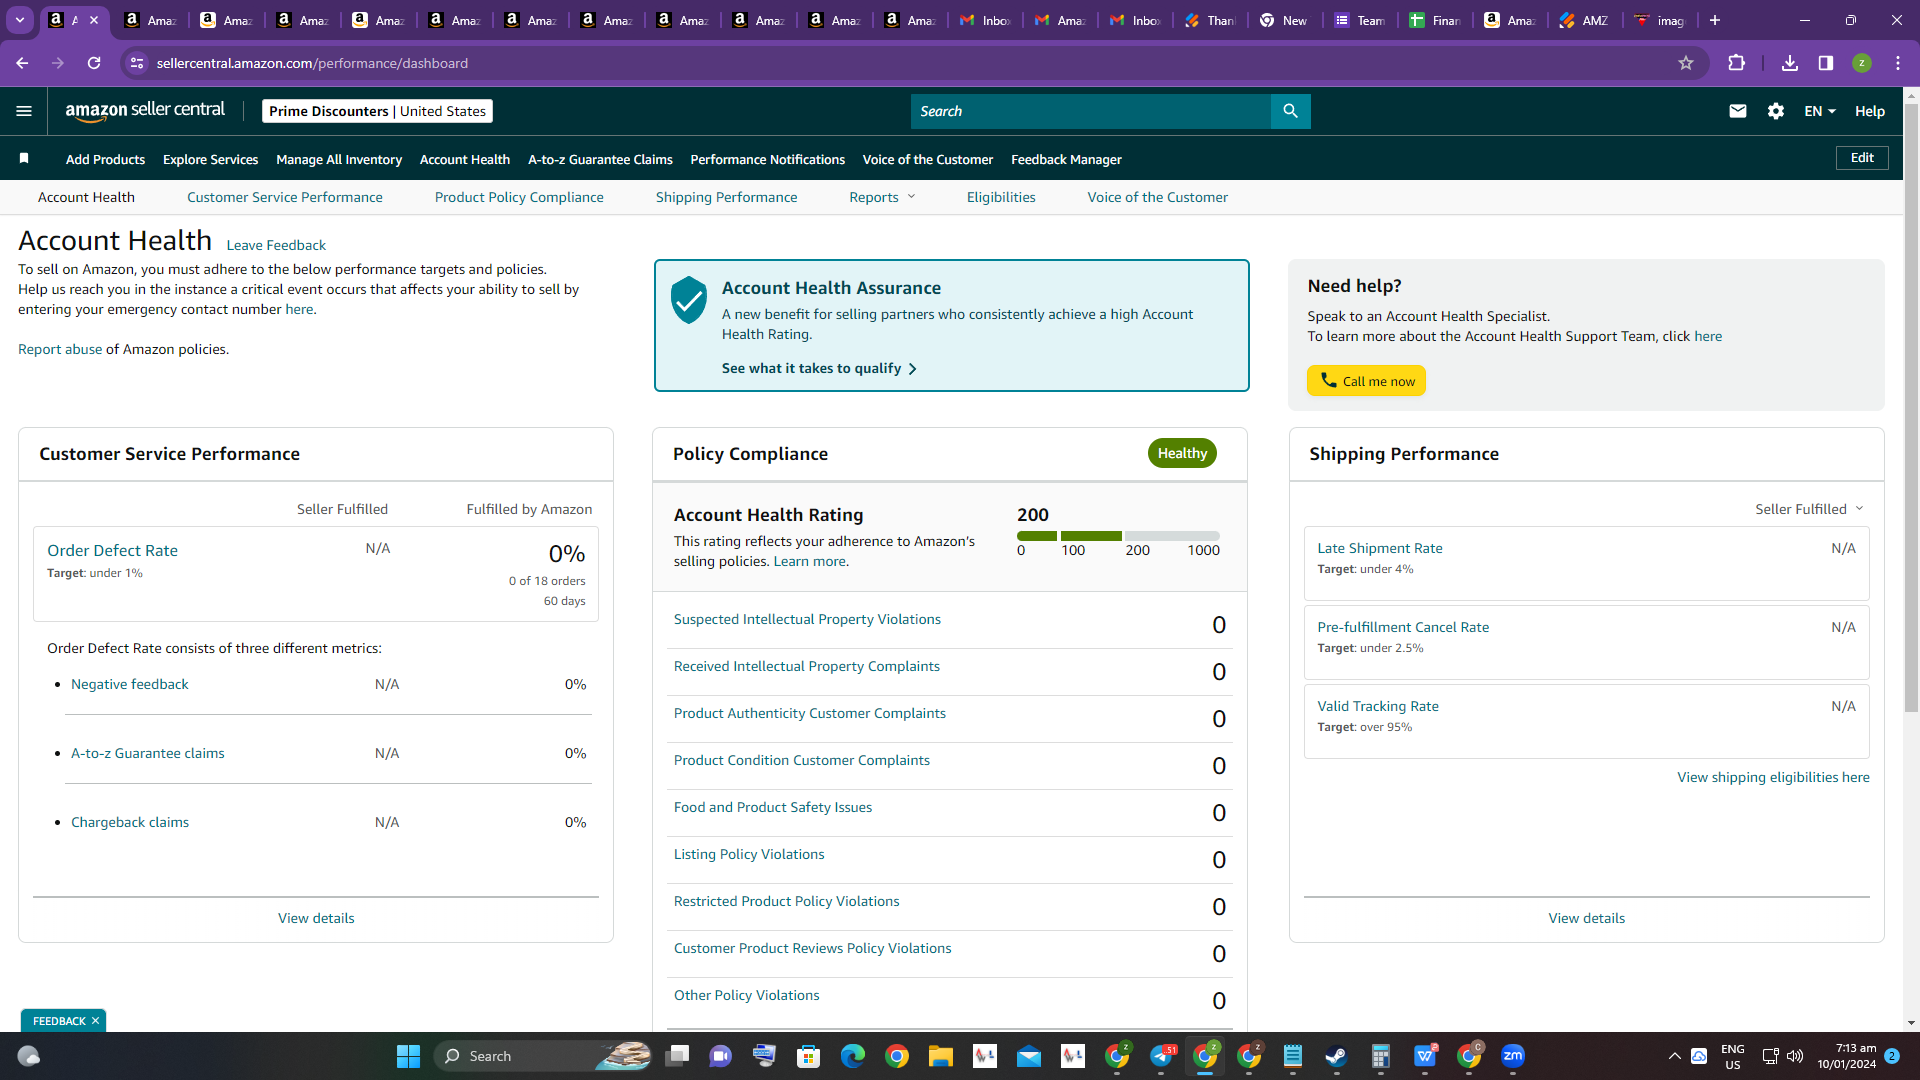The height and width of the screenshot is (1080, 1920).
Task: Go back to previous page
Action: click(22, 63)
